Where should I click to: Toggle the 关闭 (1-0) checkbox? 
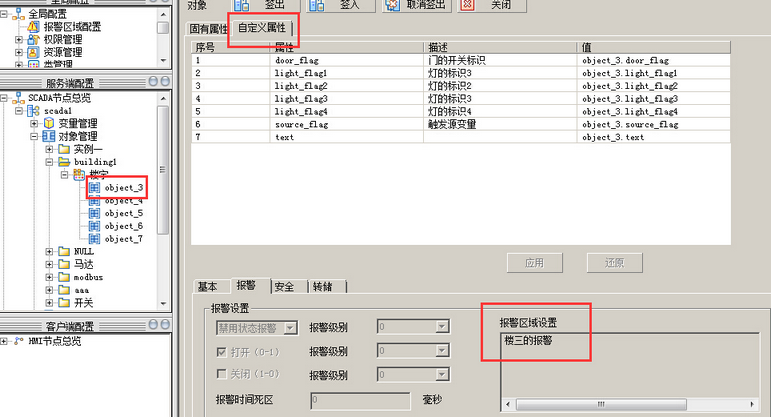tap(221, 374)
